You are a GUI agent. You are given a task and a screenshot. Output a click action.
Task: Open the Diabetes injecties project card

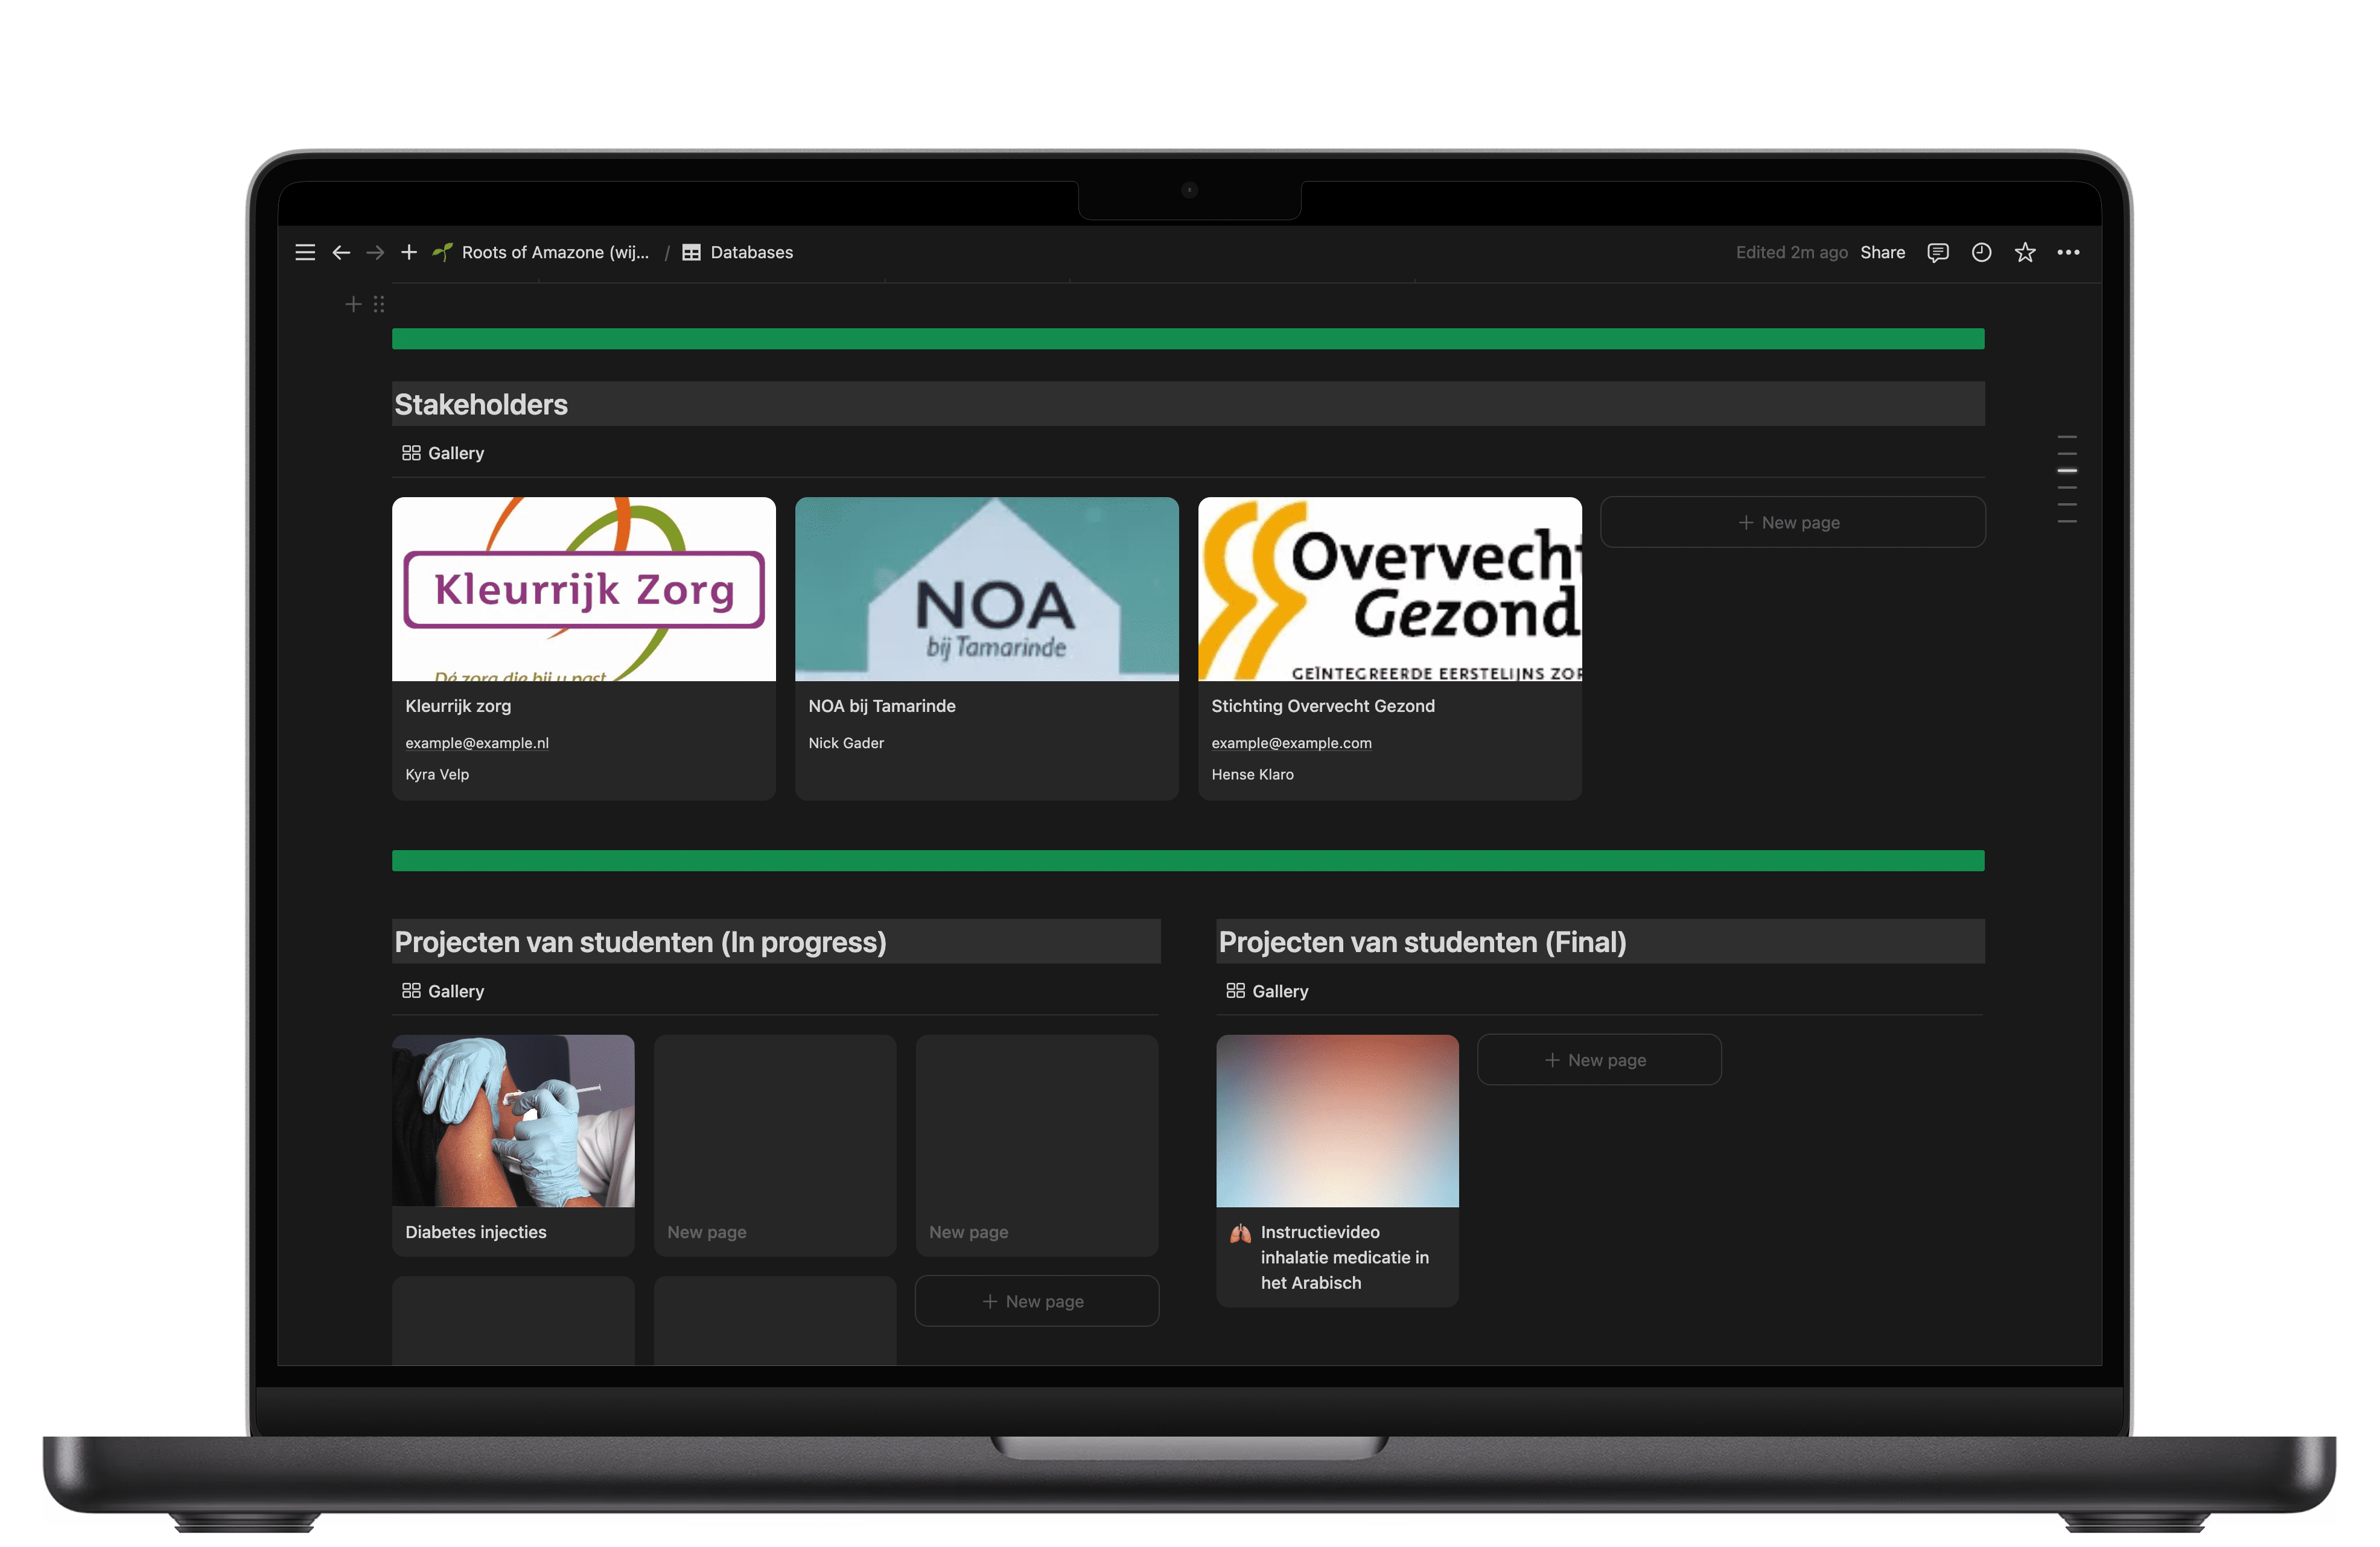point(513,1144)
